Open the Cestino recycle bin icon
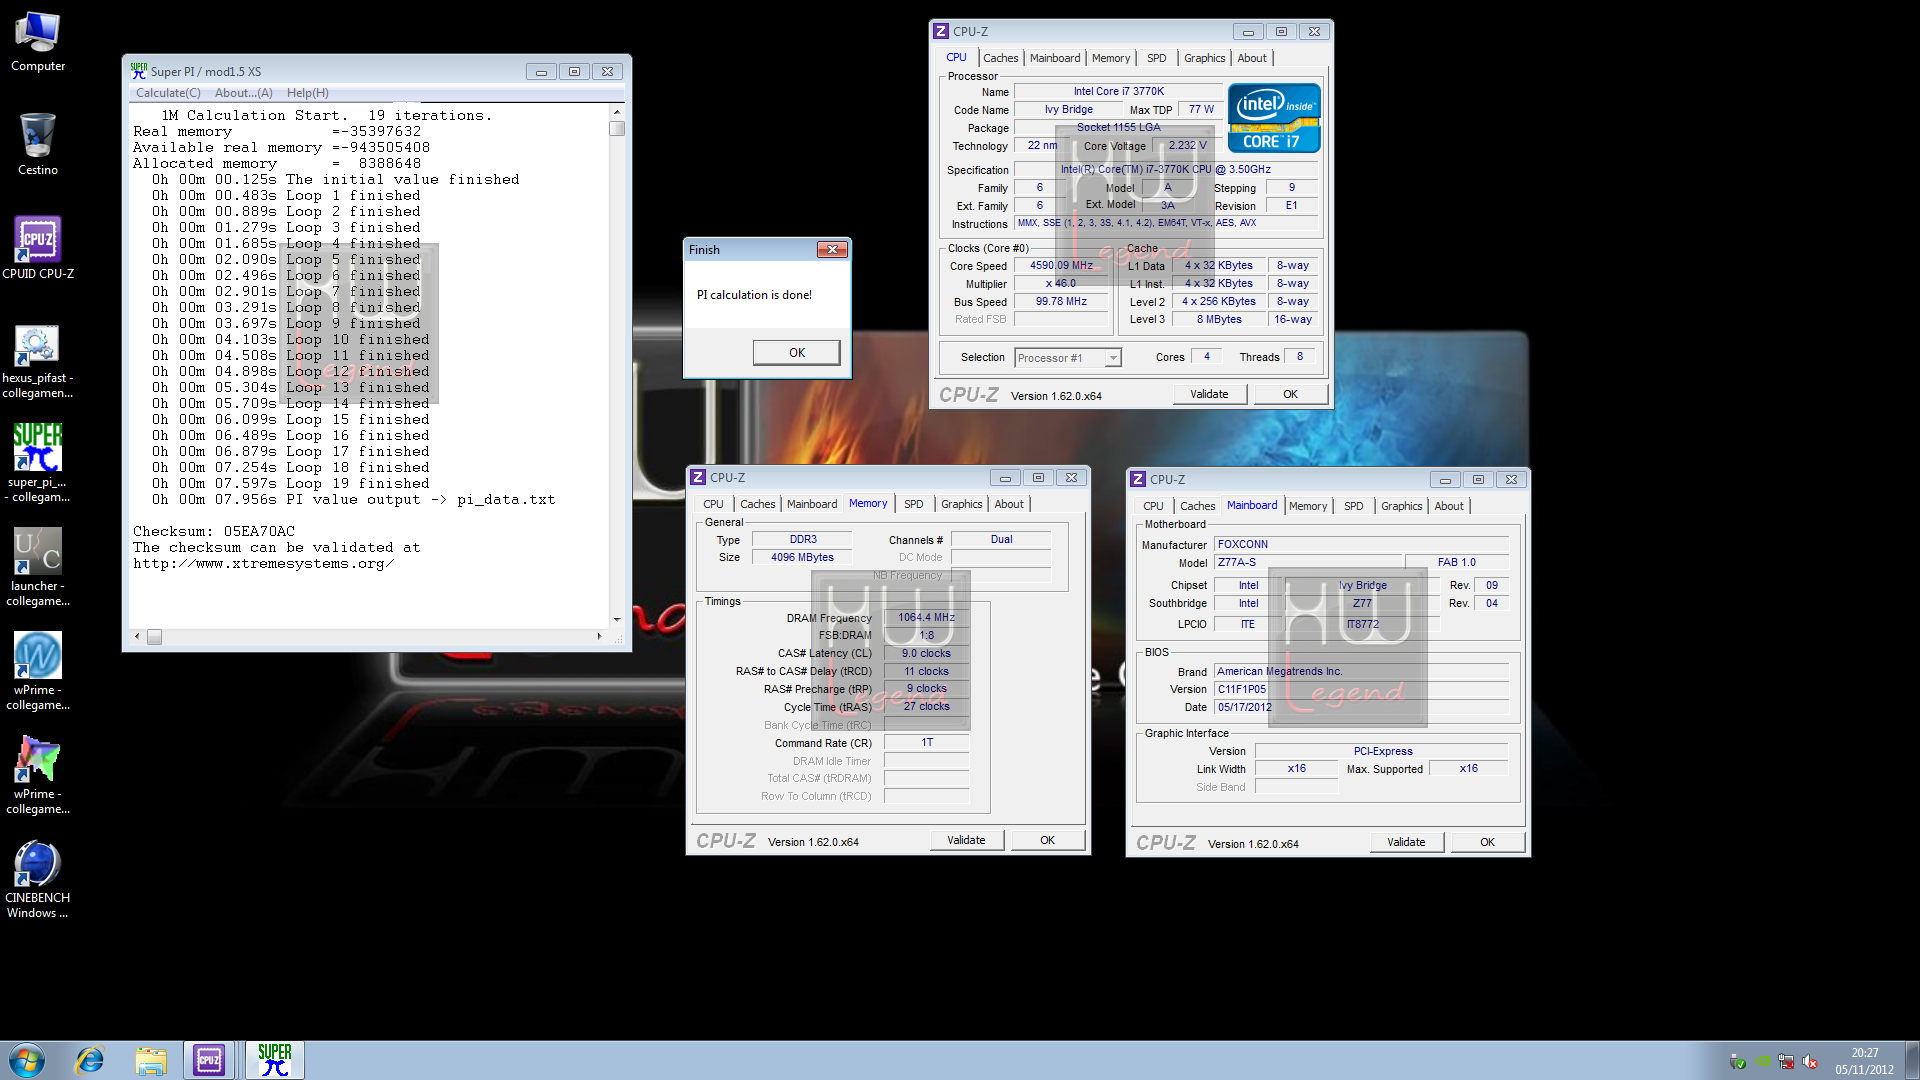Image resolution: width=1920 pixels, height=1080 pixels. [38, 144]
